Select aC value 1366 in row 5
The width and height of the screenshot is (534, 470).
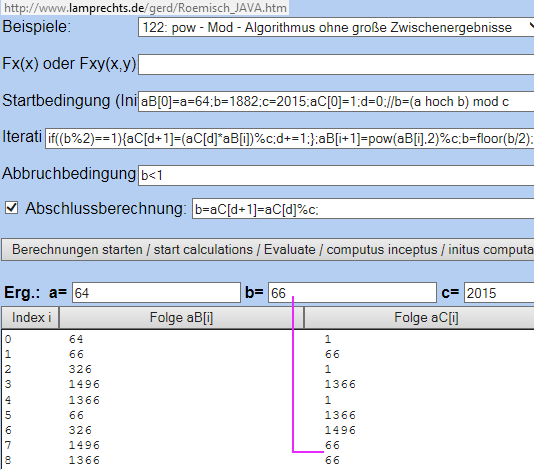click(340, 415)
